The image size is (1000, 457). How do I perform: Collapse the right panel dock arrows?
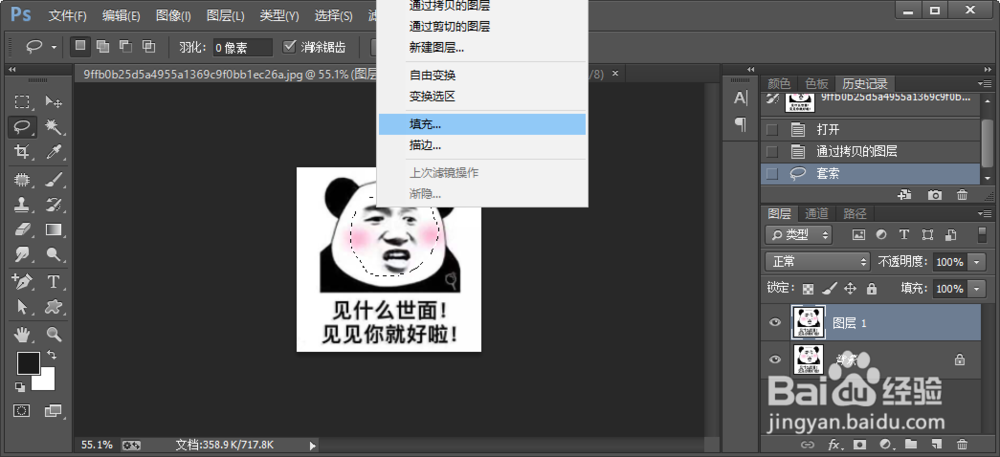click(x=987, y=69)
